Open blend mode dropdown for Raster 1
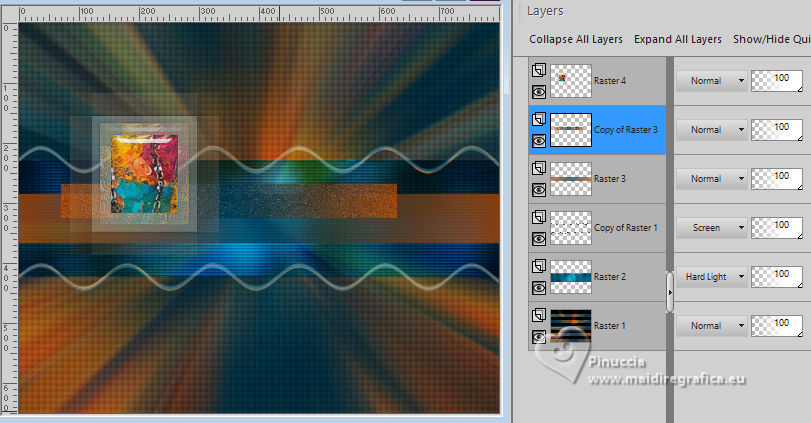The image size is (811, 423). (712, 326)
